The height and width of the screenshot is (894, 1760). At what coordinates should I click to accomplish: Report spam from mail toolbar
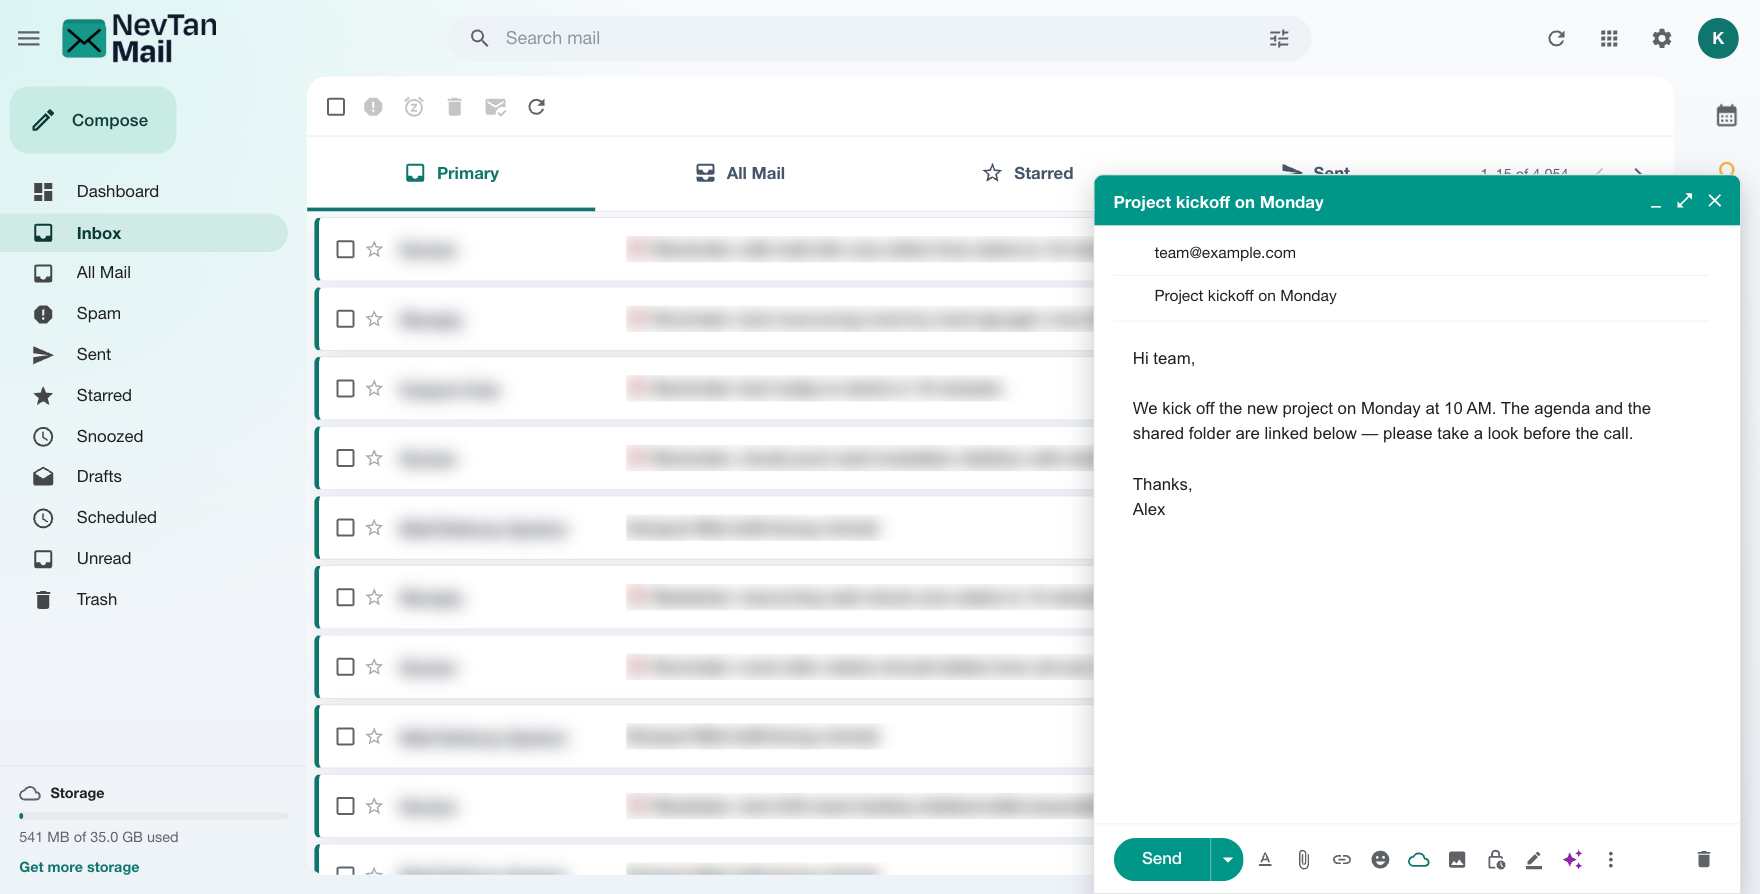tap(373, 107)
